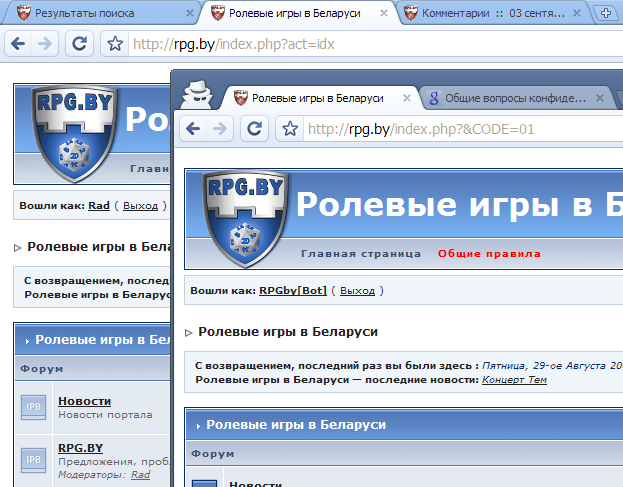Click breadcrumb Ролевые игры в Беларуси, incognito window
The width and height of the screenshot is (623, 487).
click(288, 332)
